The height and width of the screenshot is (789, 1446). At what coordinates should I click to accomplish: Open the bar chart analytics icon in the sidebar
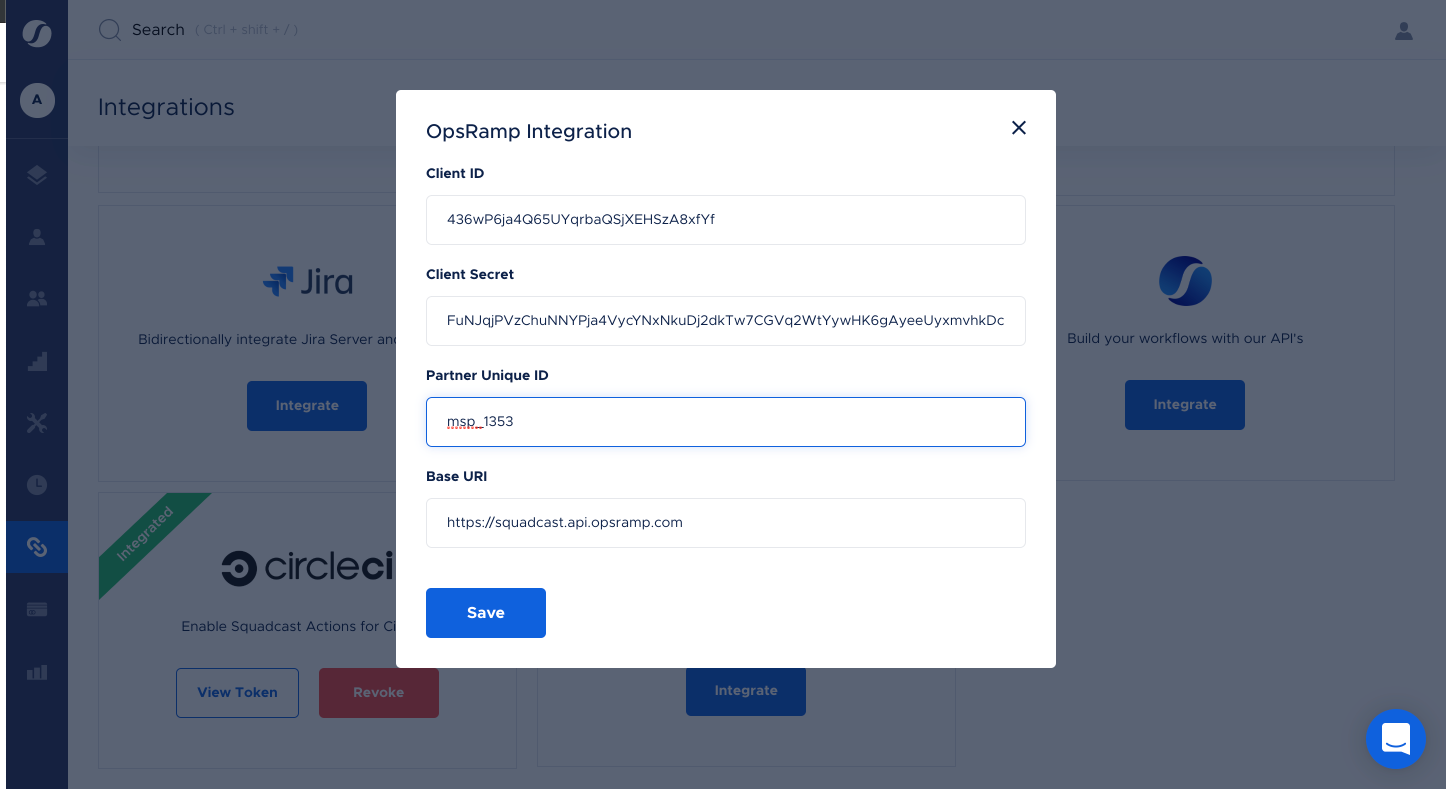tap(37, 672)
